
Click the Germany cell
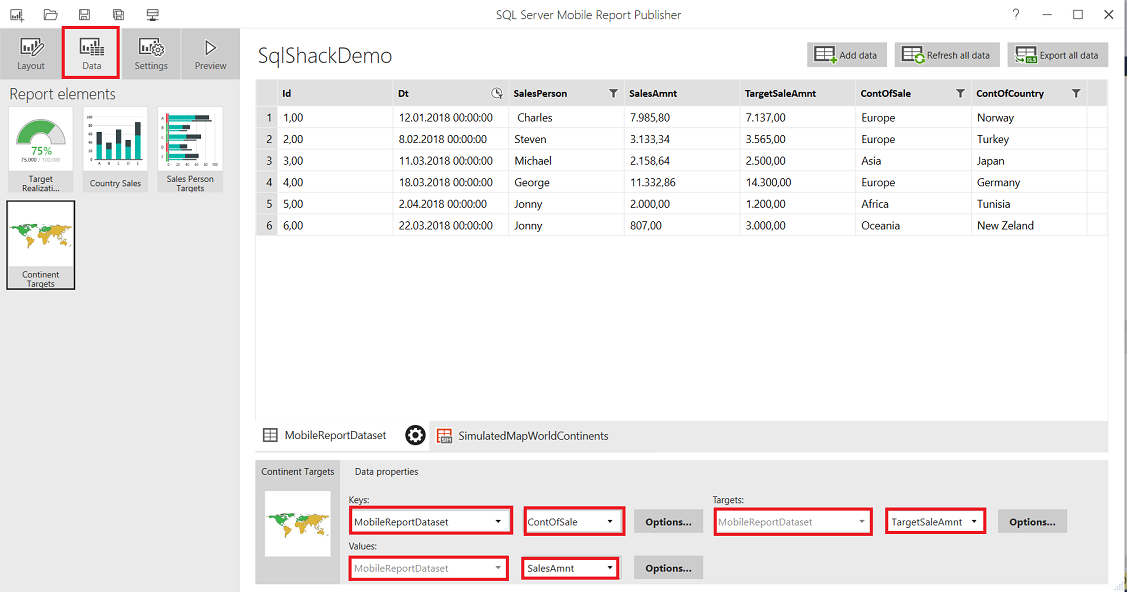(x=1029, y=182)
